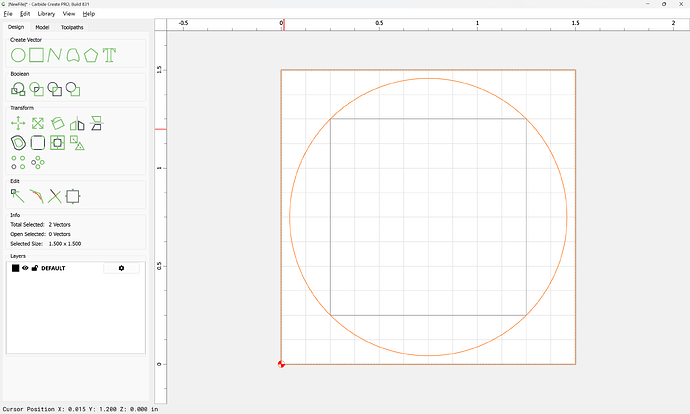Toggle the lock on DEFAULT layer
Viewport: 690px width, 414px height.
[35, 268]
